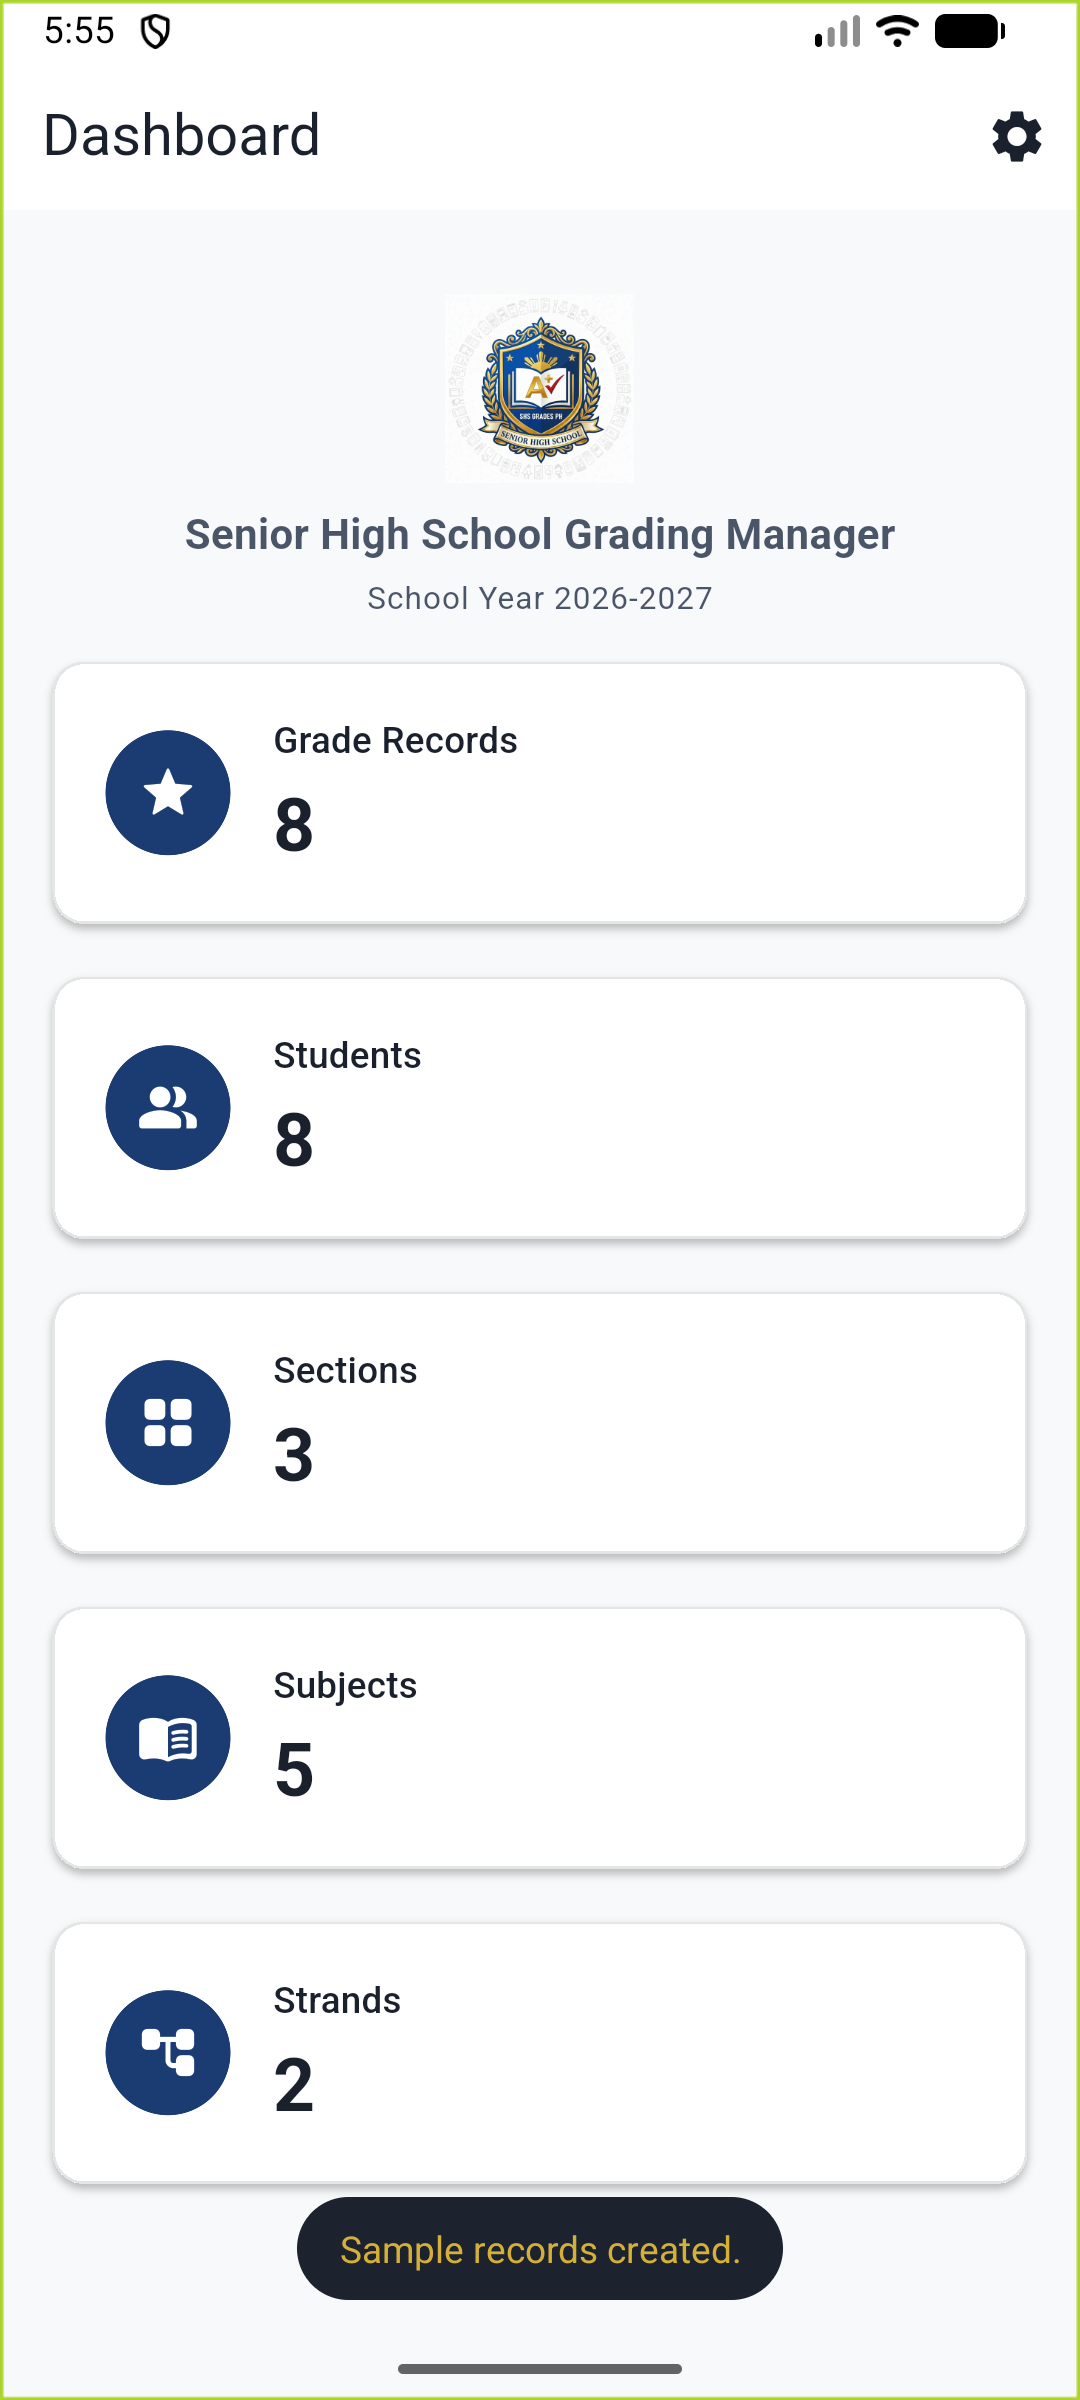The image size is (1080, 2400).
Task: Tap the Grade Records count number
Action: click(x=294, y=826)
